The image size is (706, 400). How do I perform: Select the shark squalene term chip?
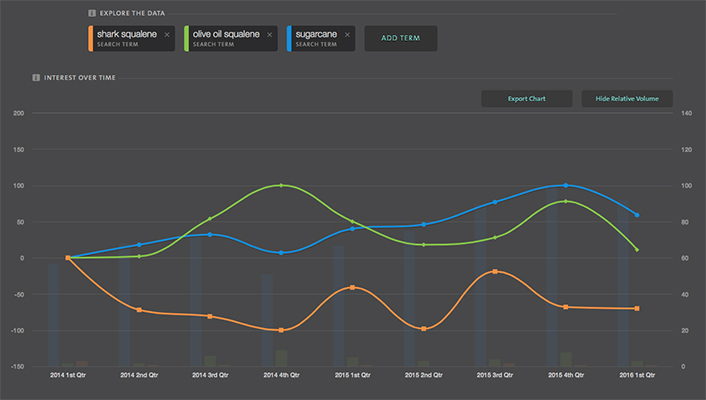click(x=125, y=38)
